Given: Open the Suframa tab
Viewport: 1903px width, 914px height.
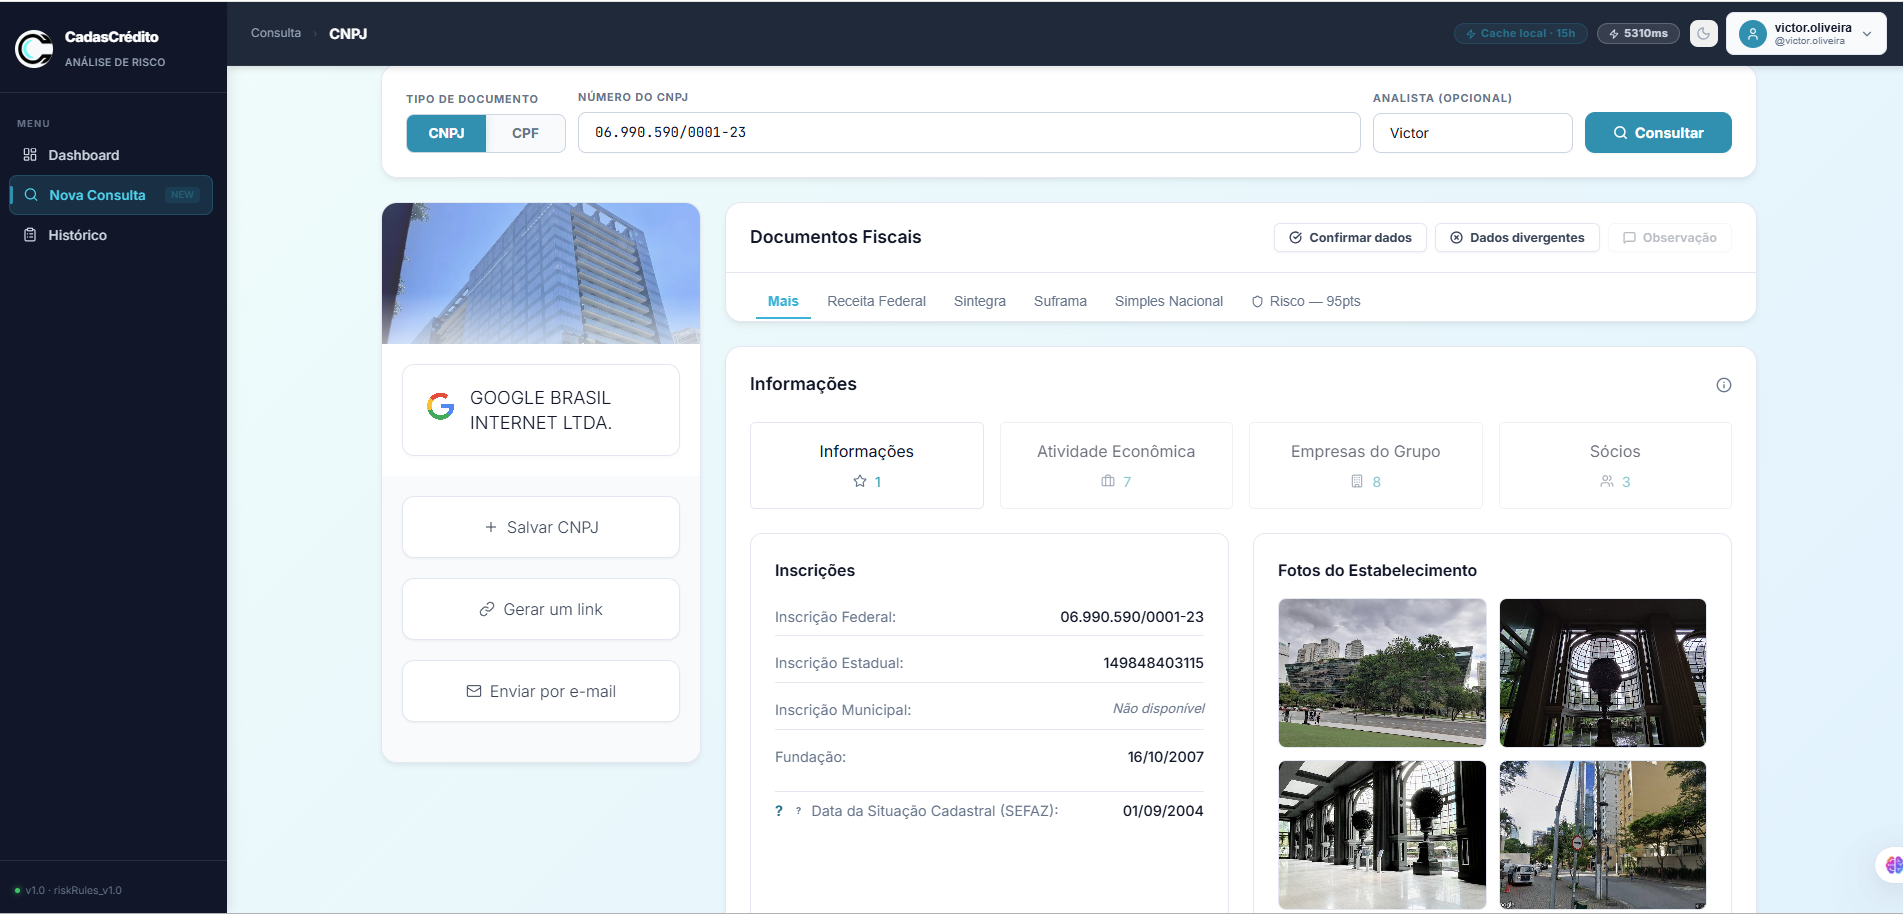Looking at the screenshot, I should (x=1060, y=301).
